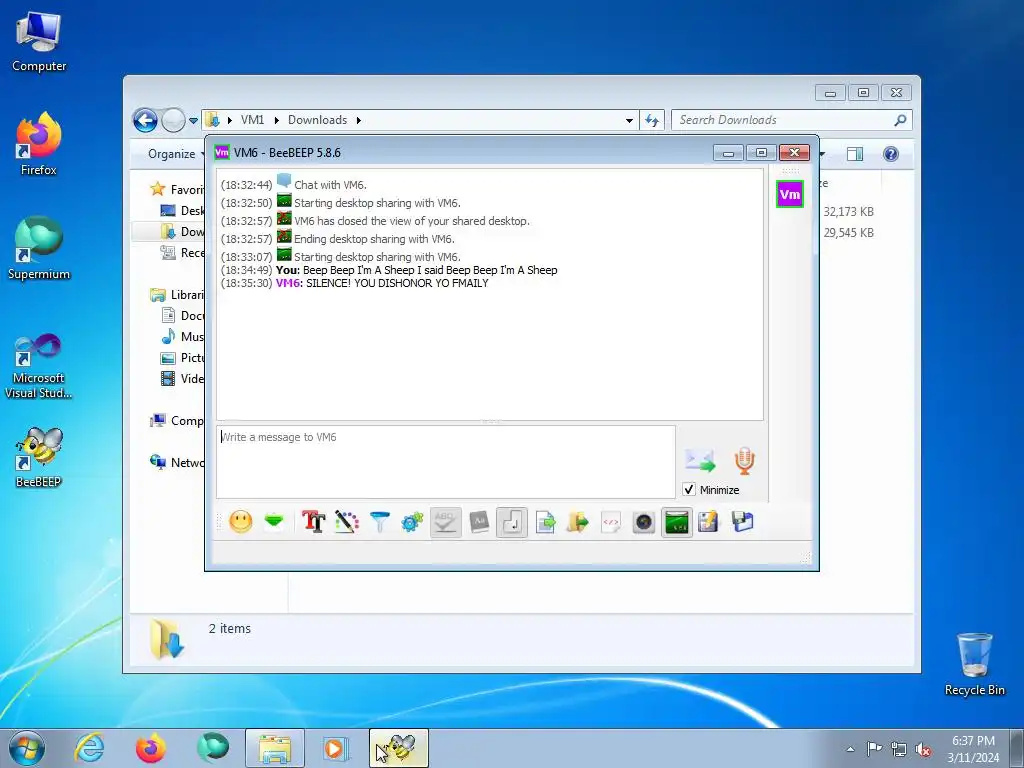The width and height of the screenshot is (1024, 768).
Task: Select the Microsoft Visual Studio desktop shortcut
Action: point(39,366)
